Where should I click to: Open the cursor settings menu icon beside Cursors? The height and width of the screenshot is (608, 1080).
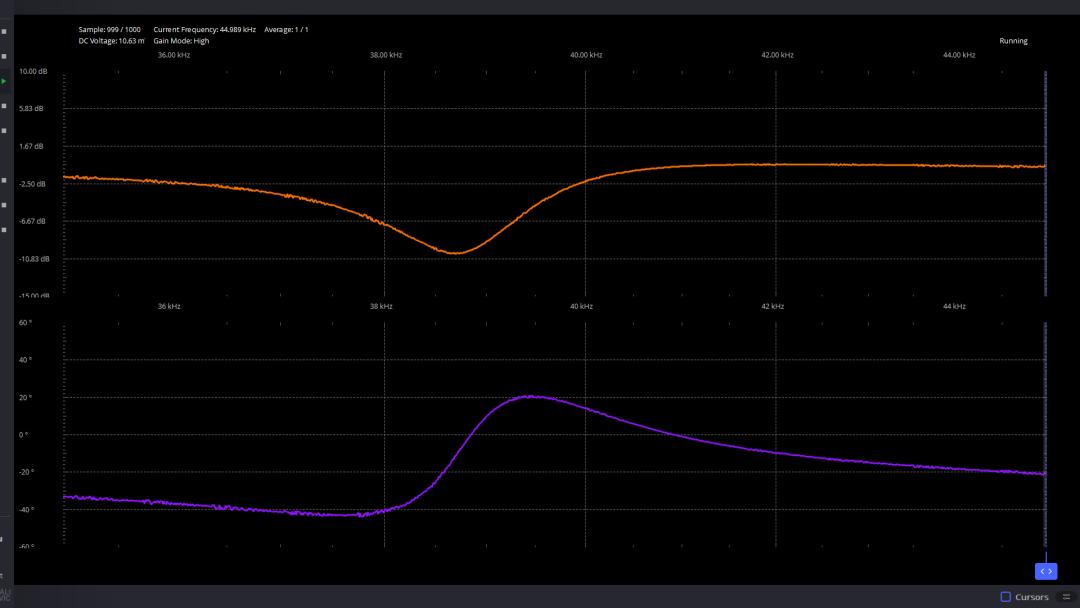(1066, 597)
